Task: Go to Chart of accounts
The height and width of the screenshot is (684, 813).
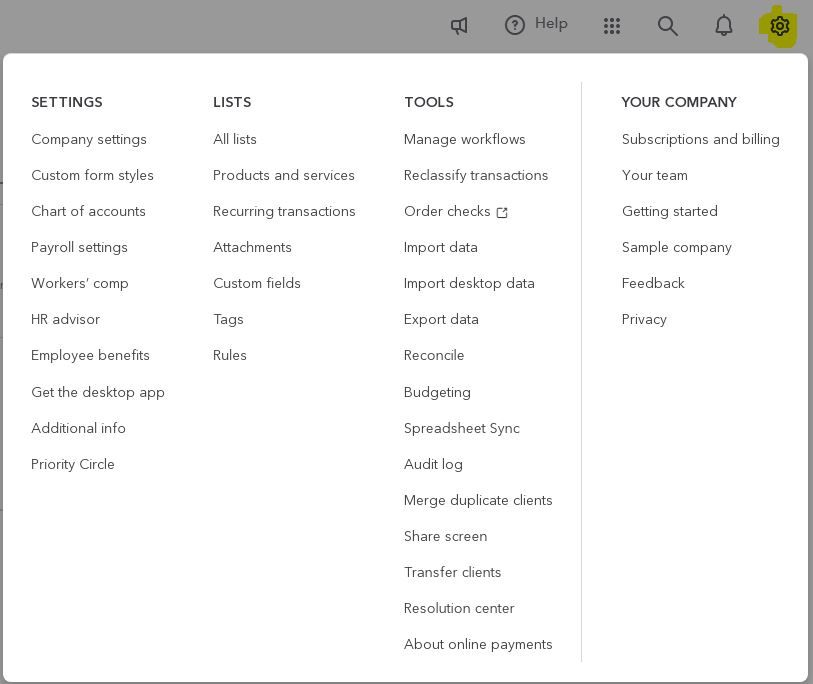Action: tap(88, 212)
